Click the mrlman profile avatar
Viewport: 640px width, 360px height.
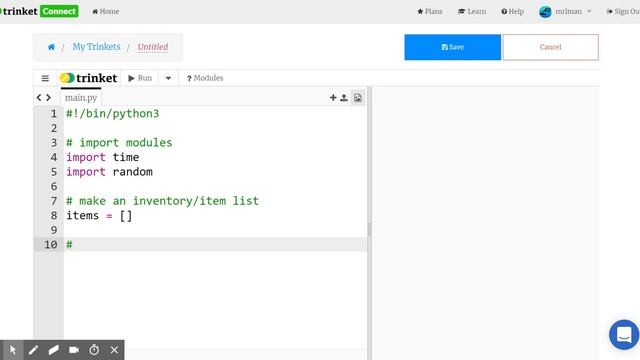pyautogui.click(x=545, y=11)
